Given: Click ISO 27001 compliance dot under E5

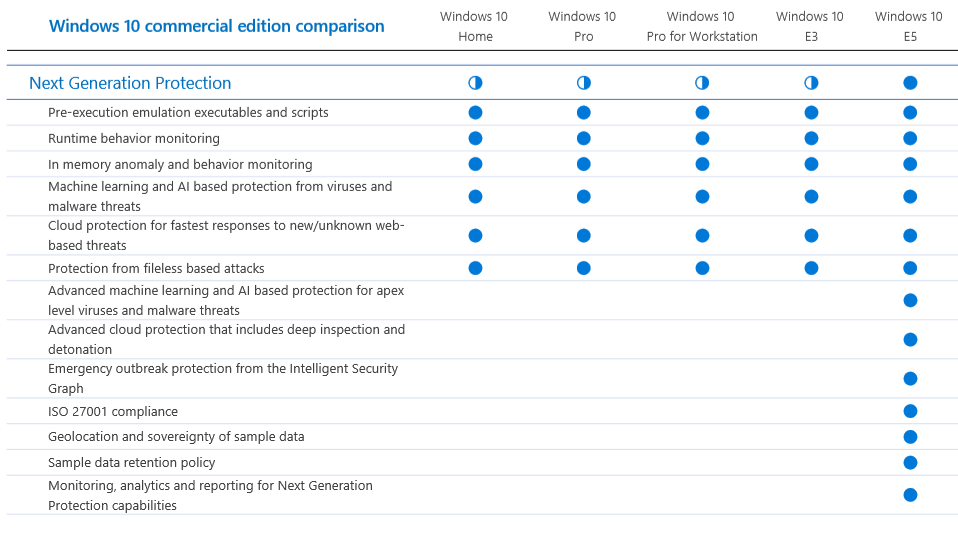Looking at the screenshot, I should coord(910,411).
